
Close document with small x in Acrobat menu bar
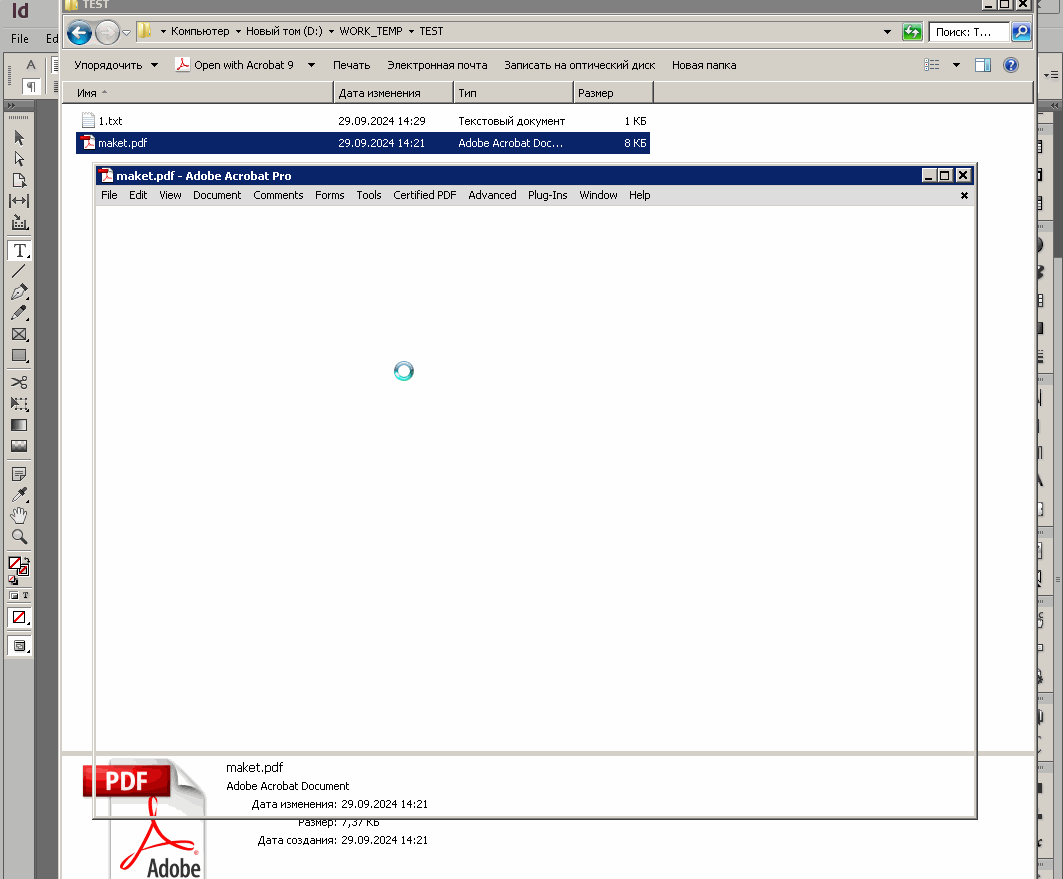(x=964, y=196)
